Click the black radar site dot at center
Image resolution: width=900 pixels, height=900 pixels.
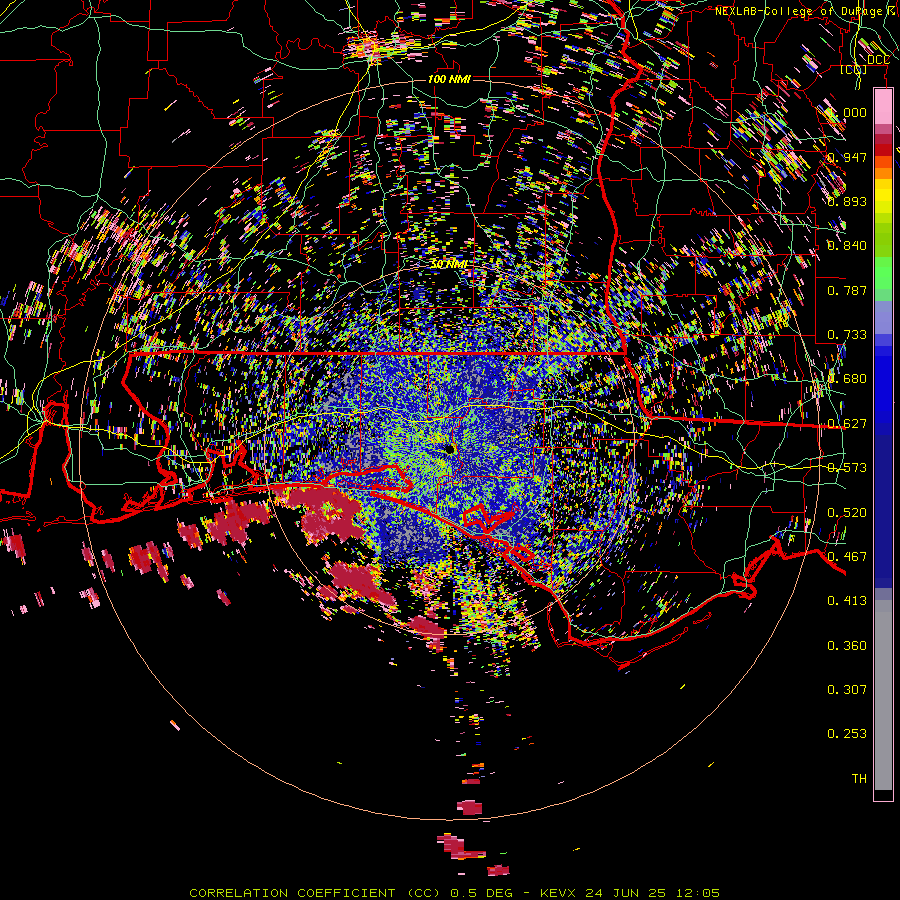[x=450, y=449]
